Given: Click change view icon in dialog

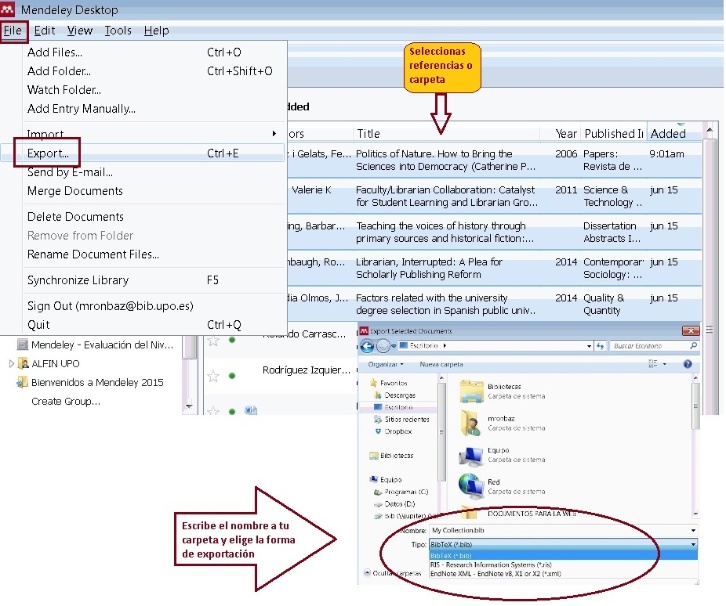Looking at the screenshot, I should tap(652, 364).
